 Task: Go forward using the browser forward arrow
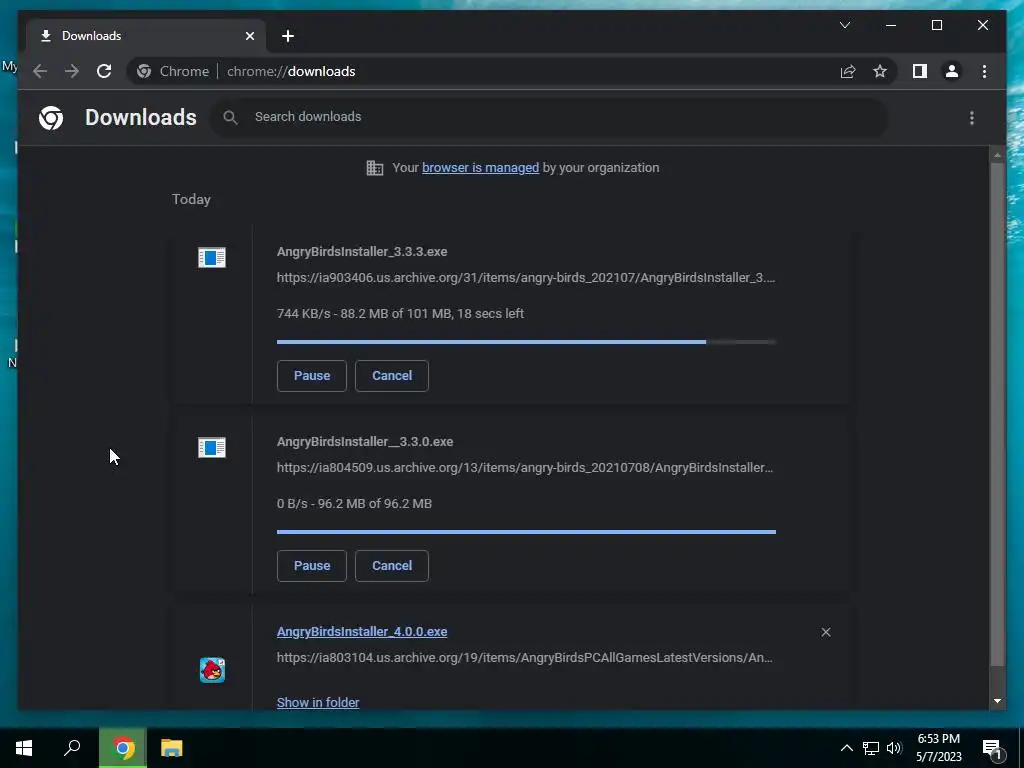pos(72,71)
